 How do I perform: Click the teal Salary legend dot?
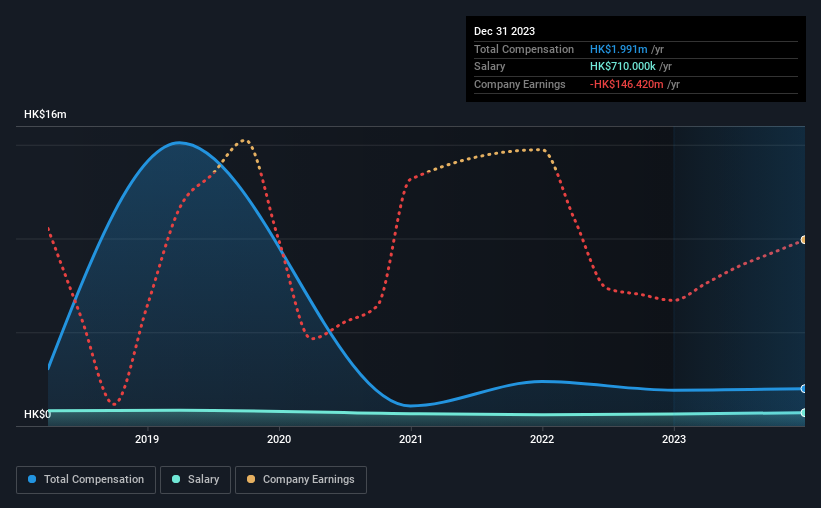(176, 479)
